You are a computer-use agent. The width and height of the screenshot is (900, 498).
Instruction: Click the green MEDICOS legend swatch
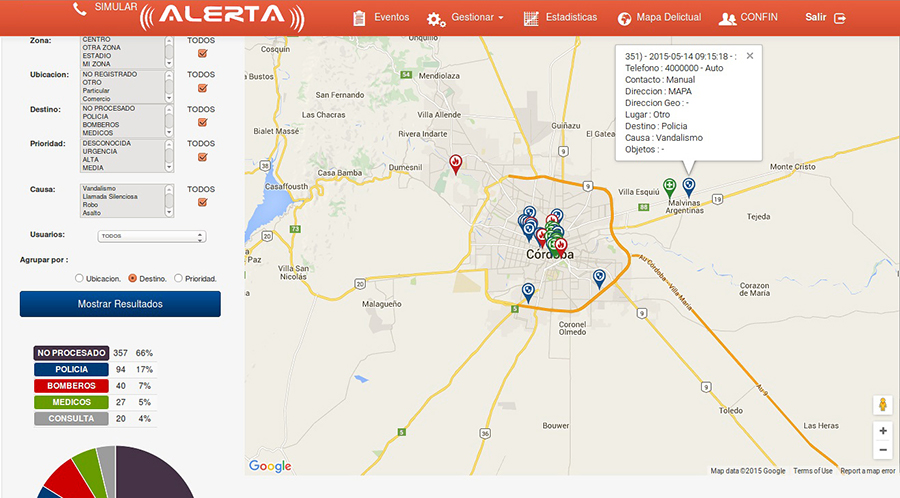(71, 402)
